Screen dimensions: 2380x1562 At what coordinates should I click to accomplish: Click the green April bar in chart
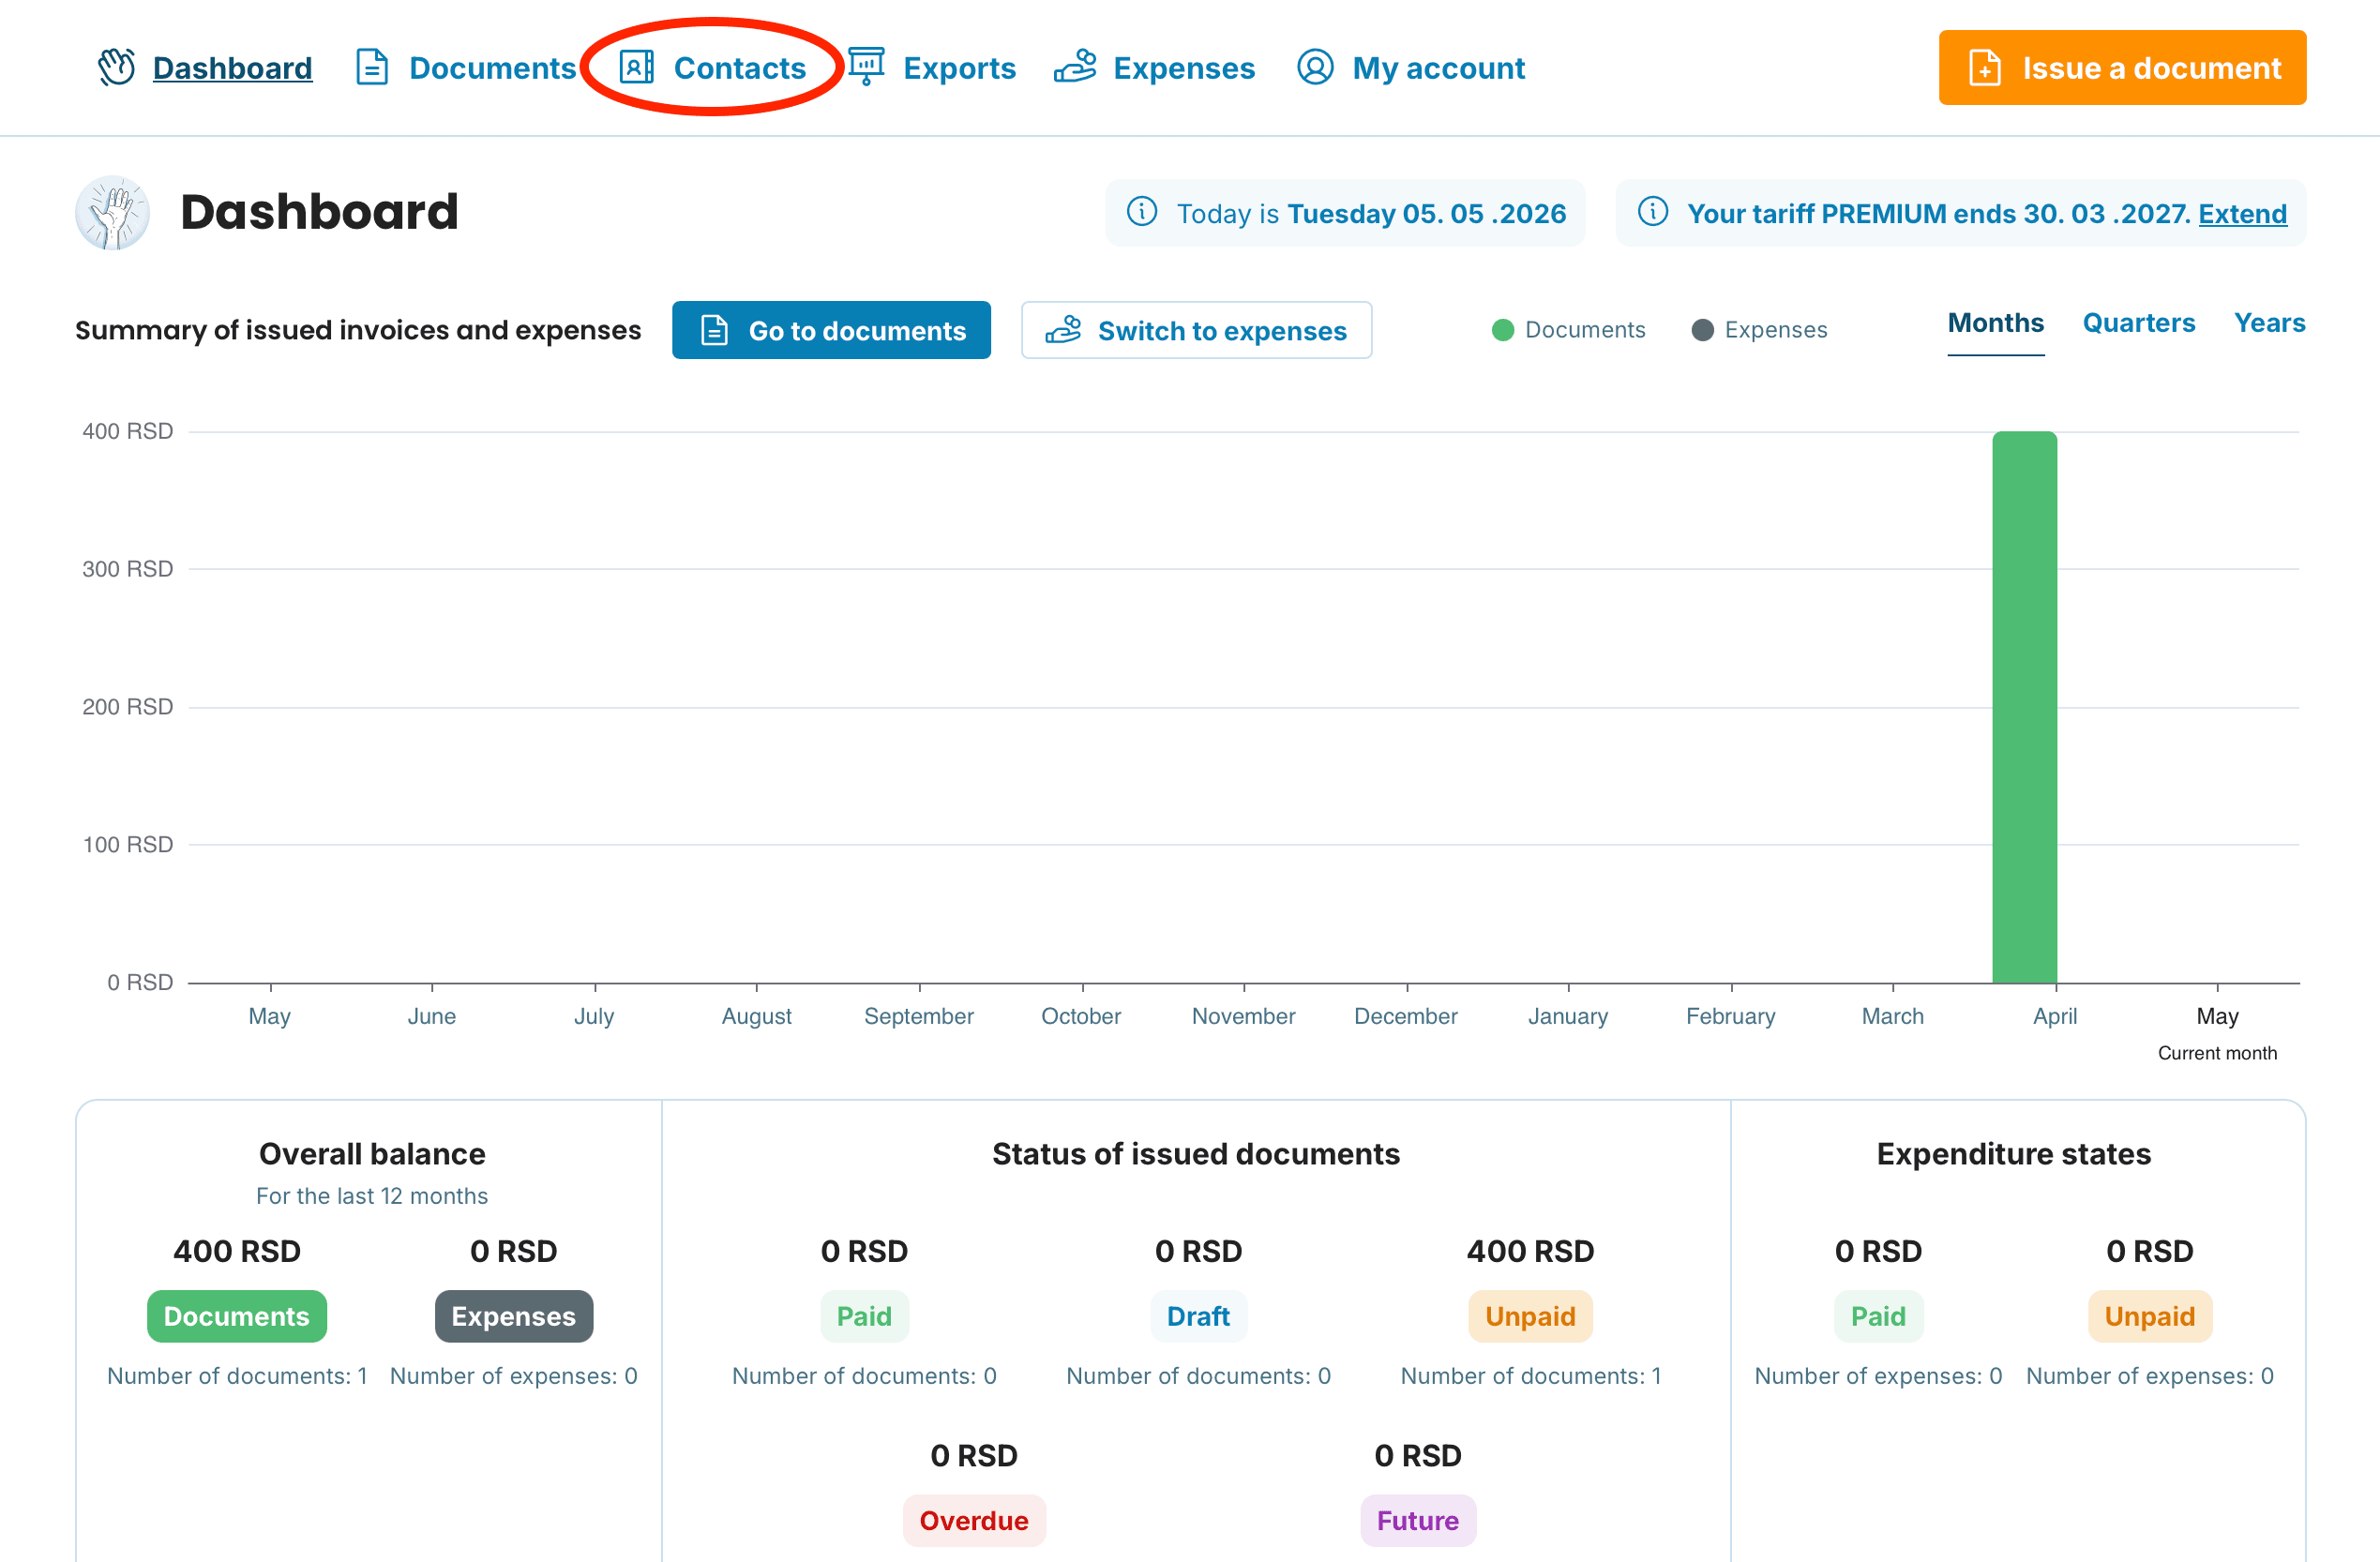click(x=2024, y=707)
